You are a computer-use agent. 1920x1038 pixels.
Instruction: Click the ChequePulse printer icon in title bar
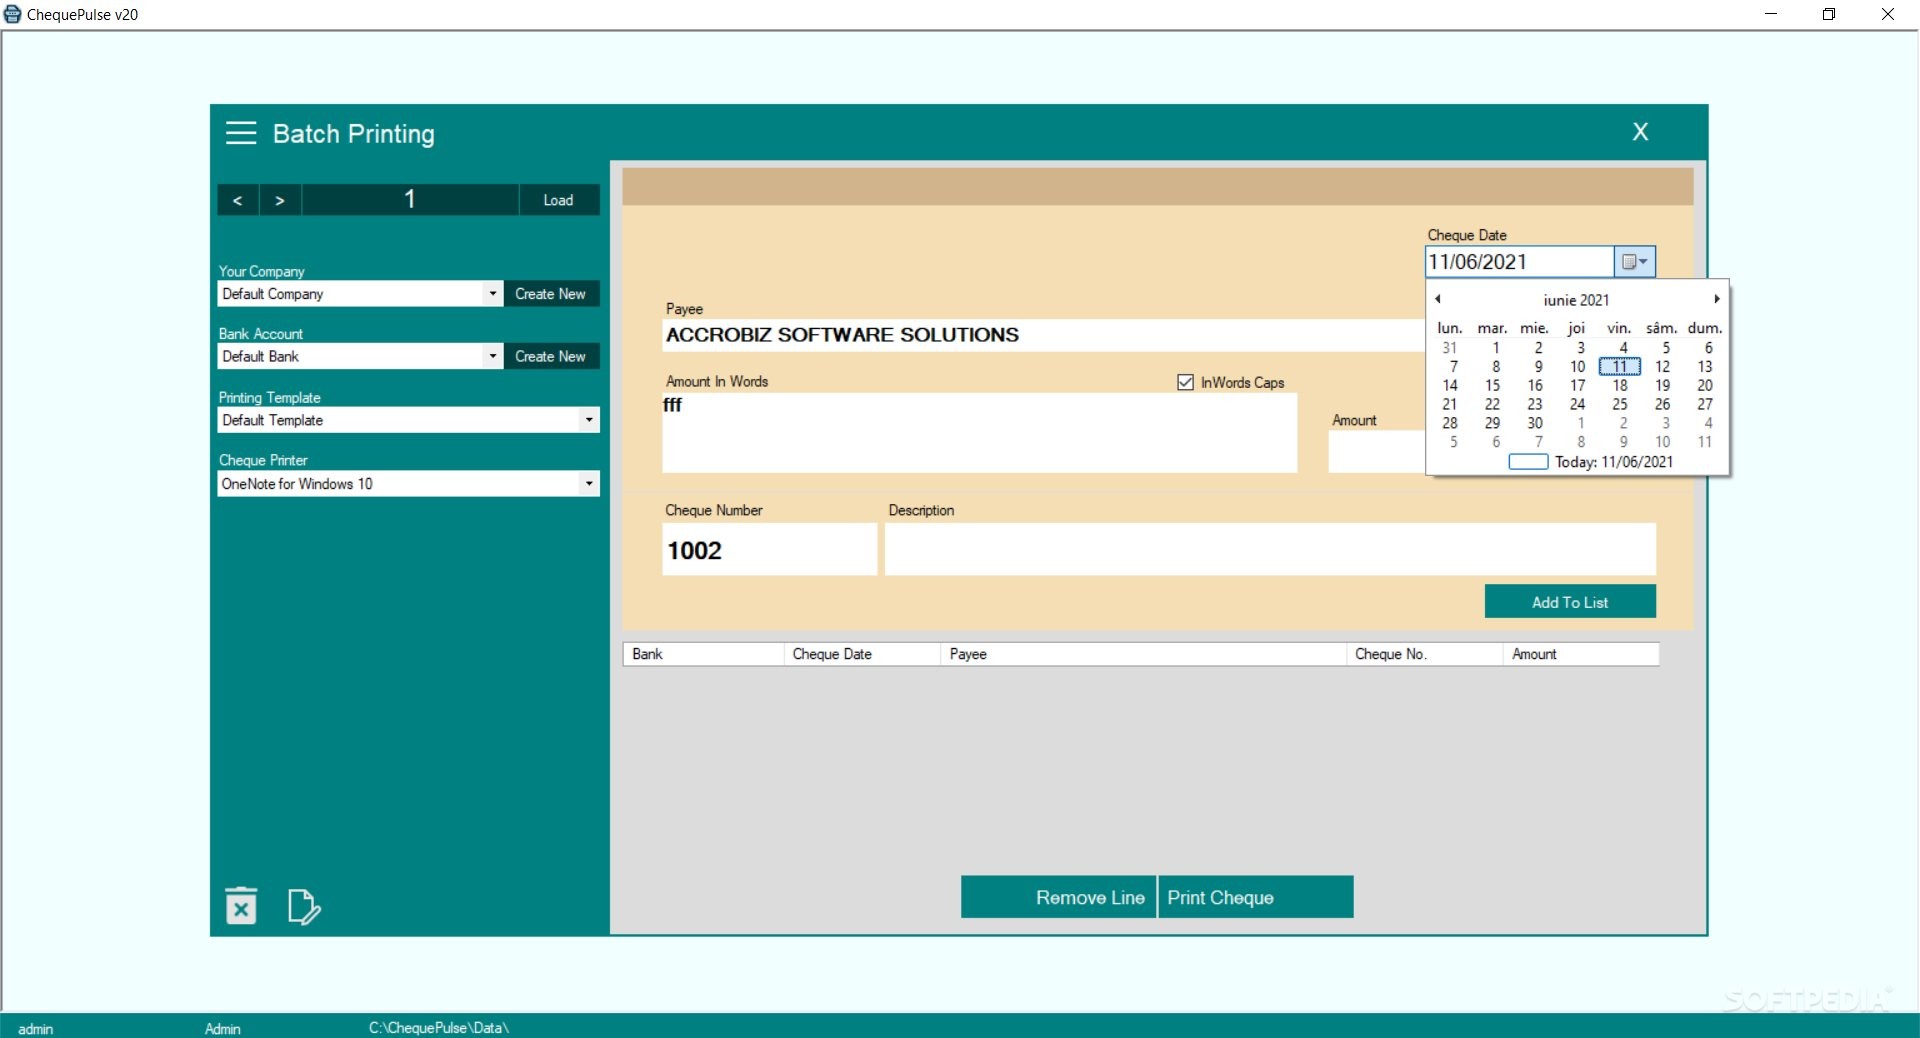click(x=11, y=14)
